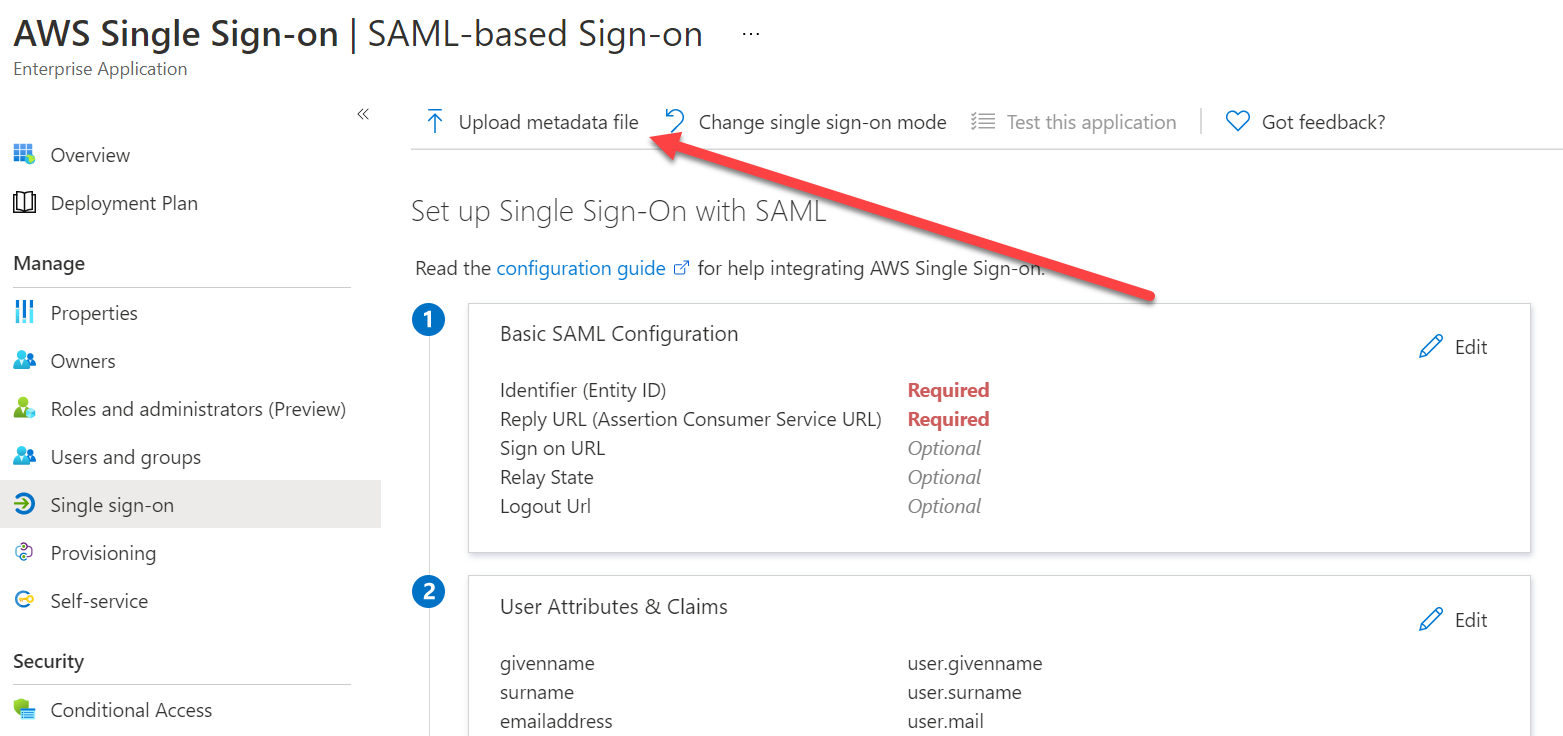Edit User Attributes & Claims section
Screen dimensions: 1563x736
(x=1453, y=620)
